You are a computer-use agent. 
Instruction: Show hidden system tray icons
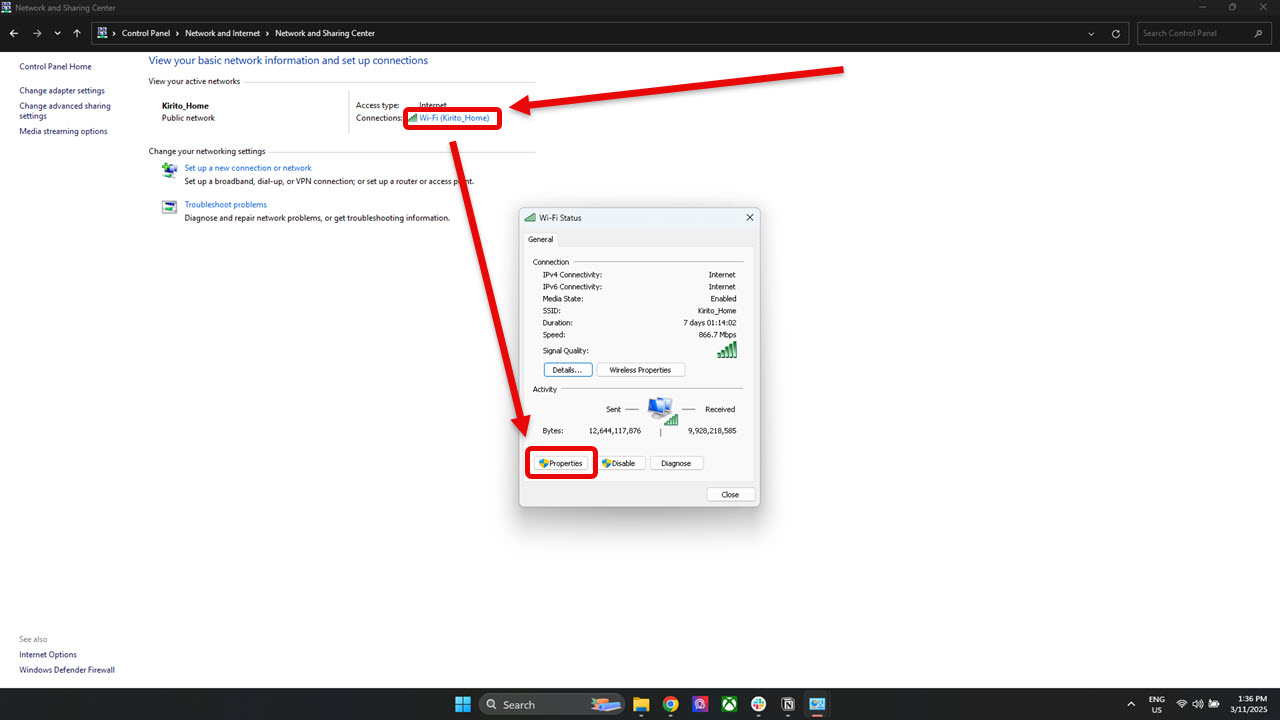pos(1131,704)
